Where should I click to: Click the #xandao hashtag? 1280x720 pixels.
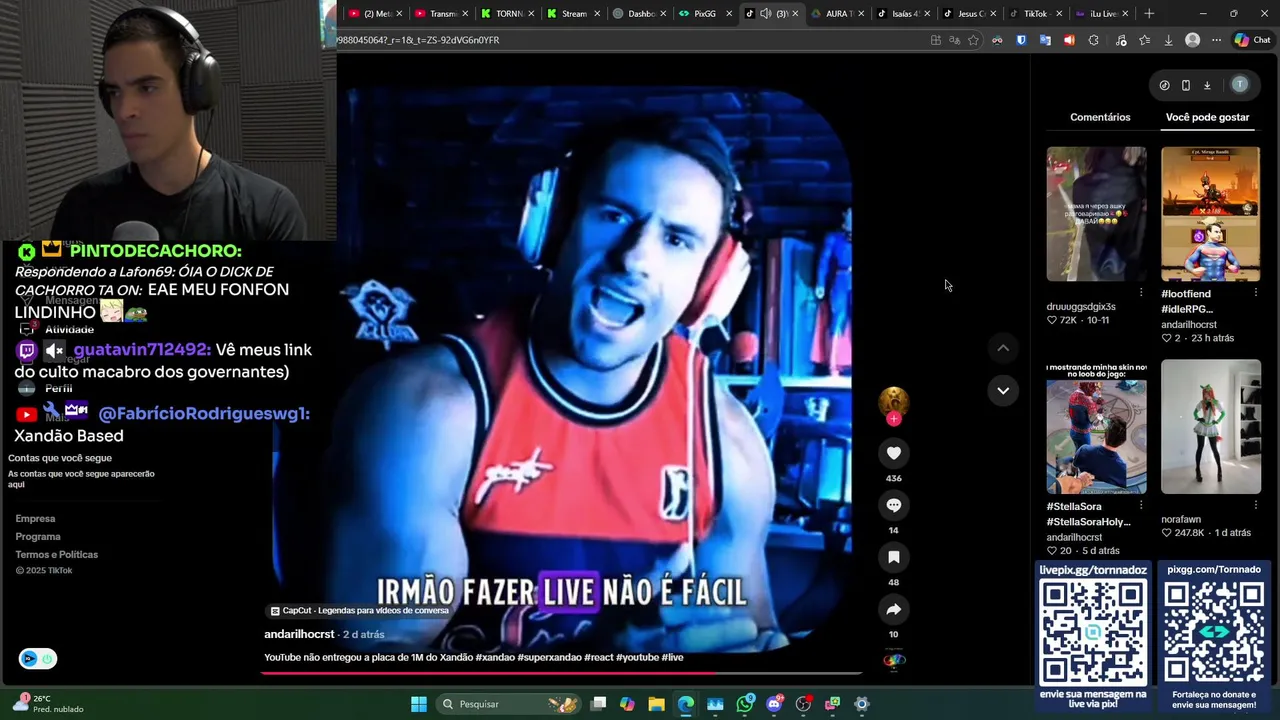(x=494, y=657)
